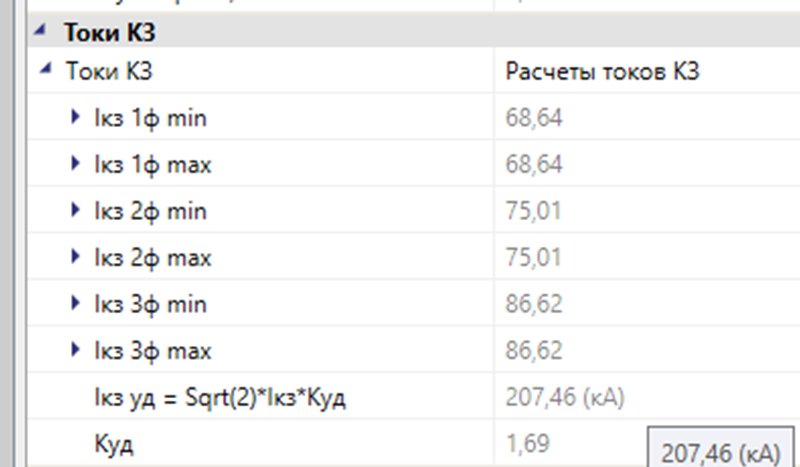This screenshot has height=467, width=800.
Task: Click the 86,62 value for Iкз 3ф max
Action: [x=535, y=351]
